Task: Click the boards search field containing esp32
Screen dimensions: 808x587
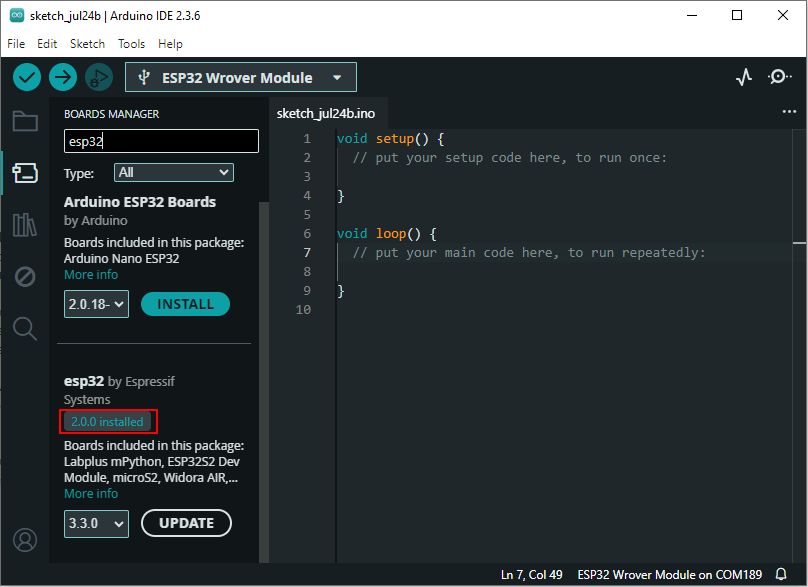Action: (161, 141)
